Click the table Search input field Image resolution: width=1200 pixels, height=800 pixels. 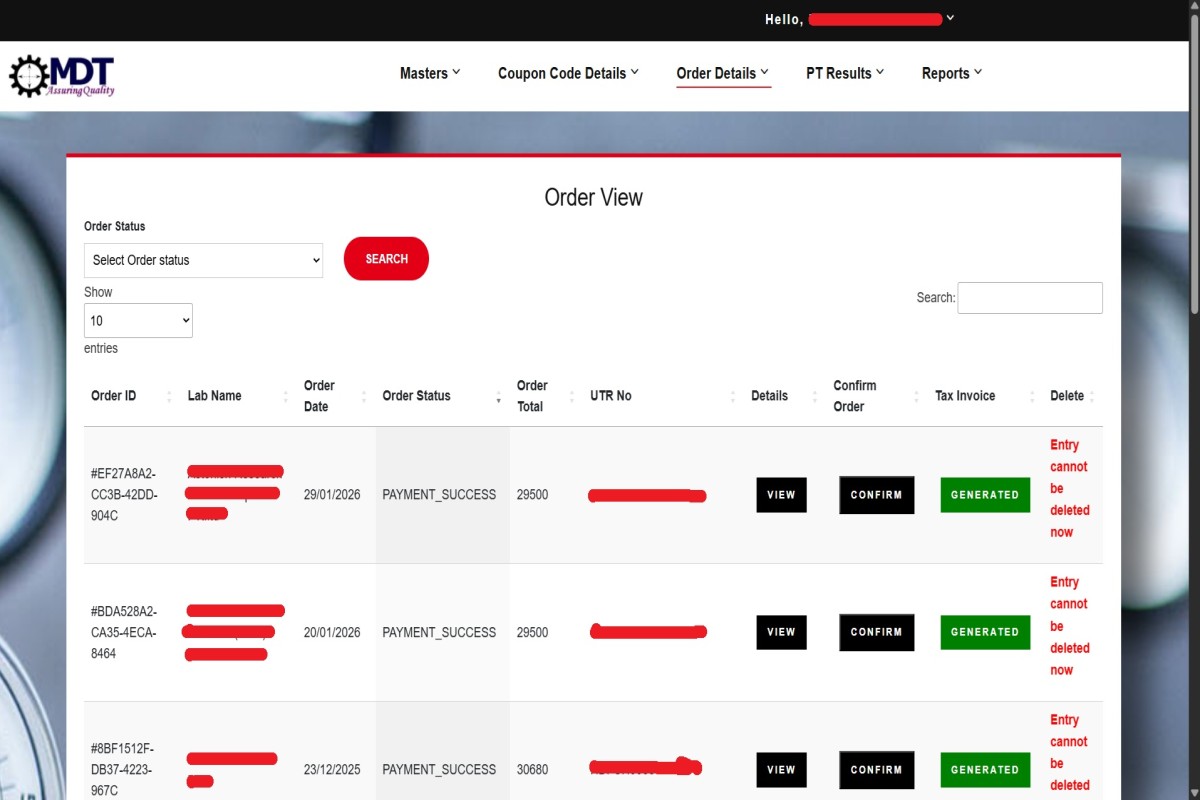(x=1029, y=298)
